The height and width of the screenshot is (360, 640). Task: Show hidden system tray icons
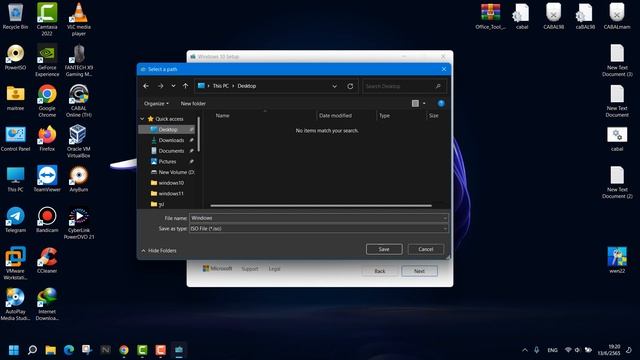click(x=525, y=350)
